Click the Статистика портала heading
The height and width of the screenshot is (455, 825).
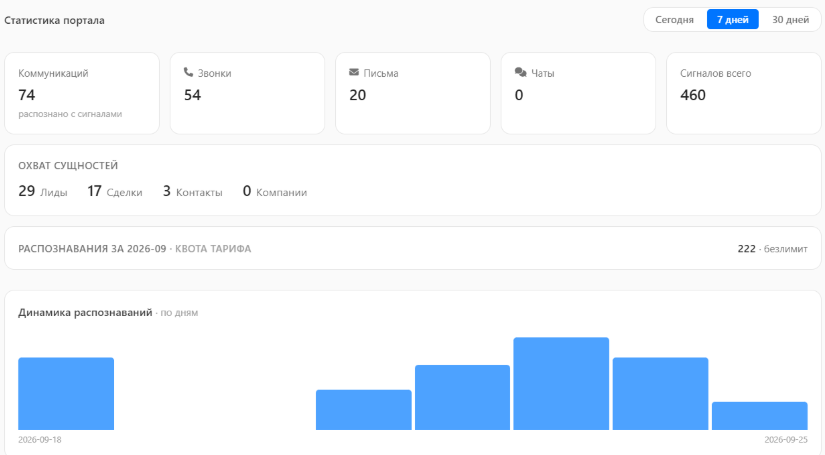(54, 20)
